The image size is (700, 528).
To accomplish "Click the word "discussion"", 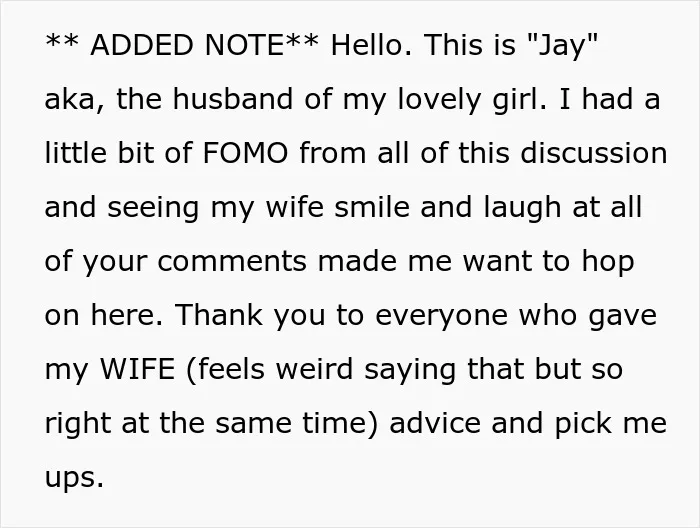I will click(594, 153).
